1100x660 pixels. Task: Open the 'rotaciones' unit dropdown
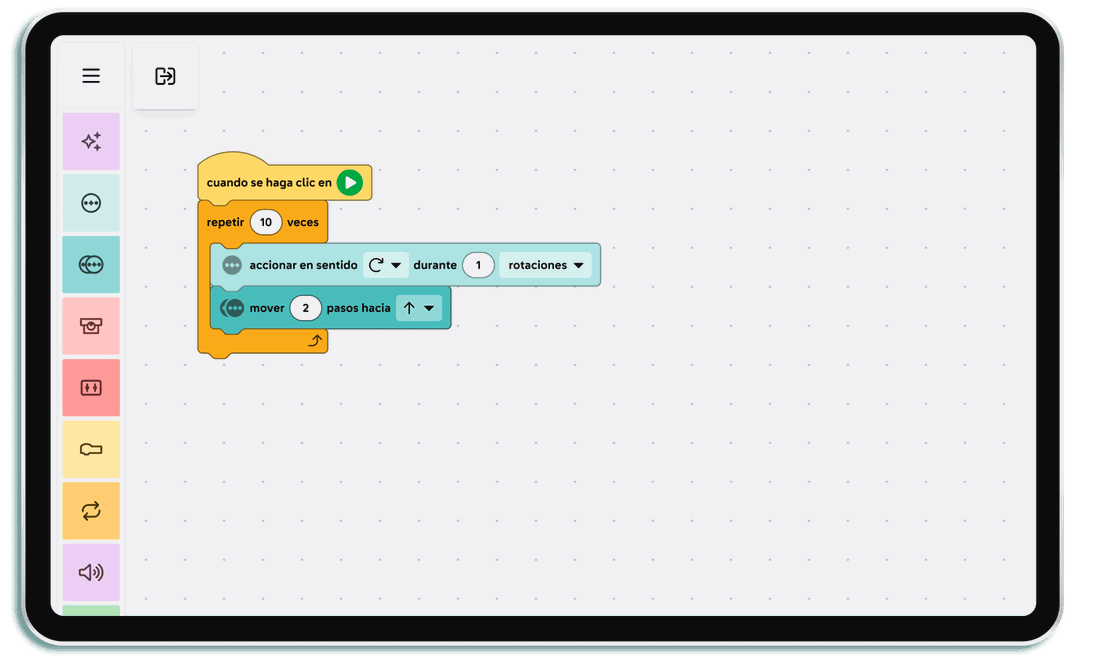click(546, 265)
